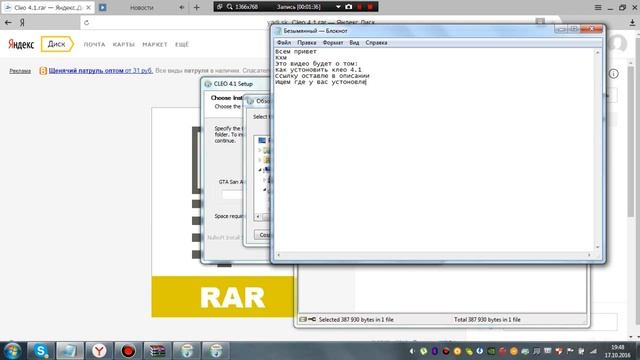Screen dimensions: 640x360
Task: Switch to the Новости browser tab
Action: [142, 7]
